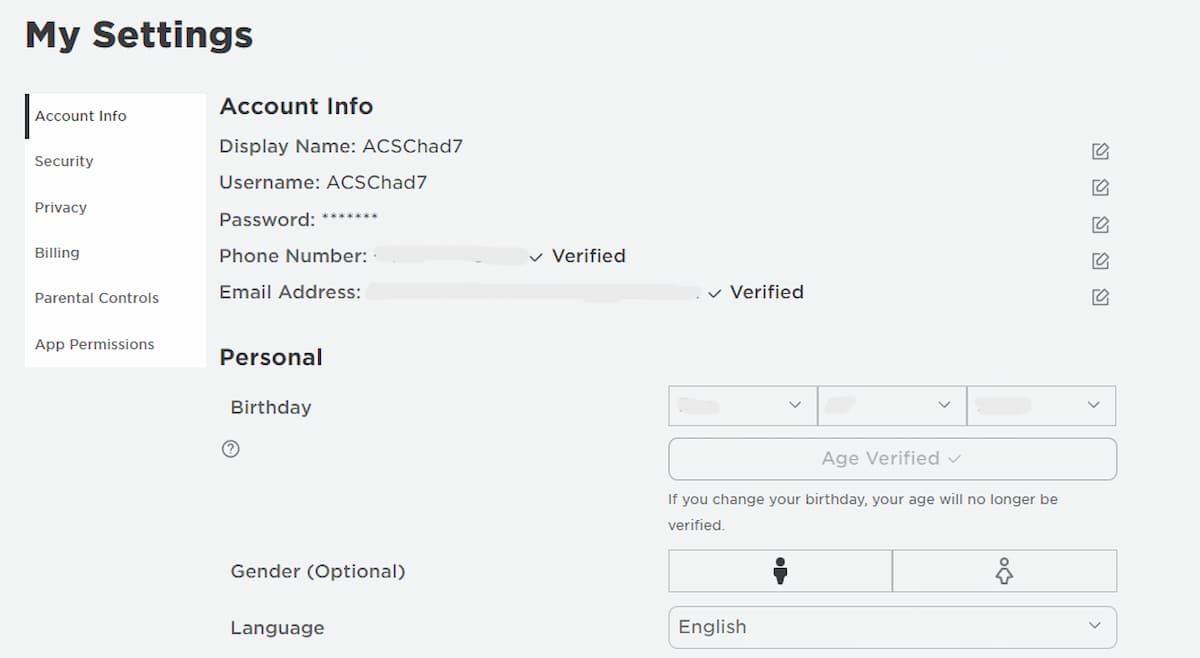
Task: Edit the Email Address via pencil icon
Action: click(1100, 296)
